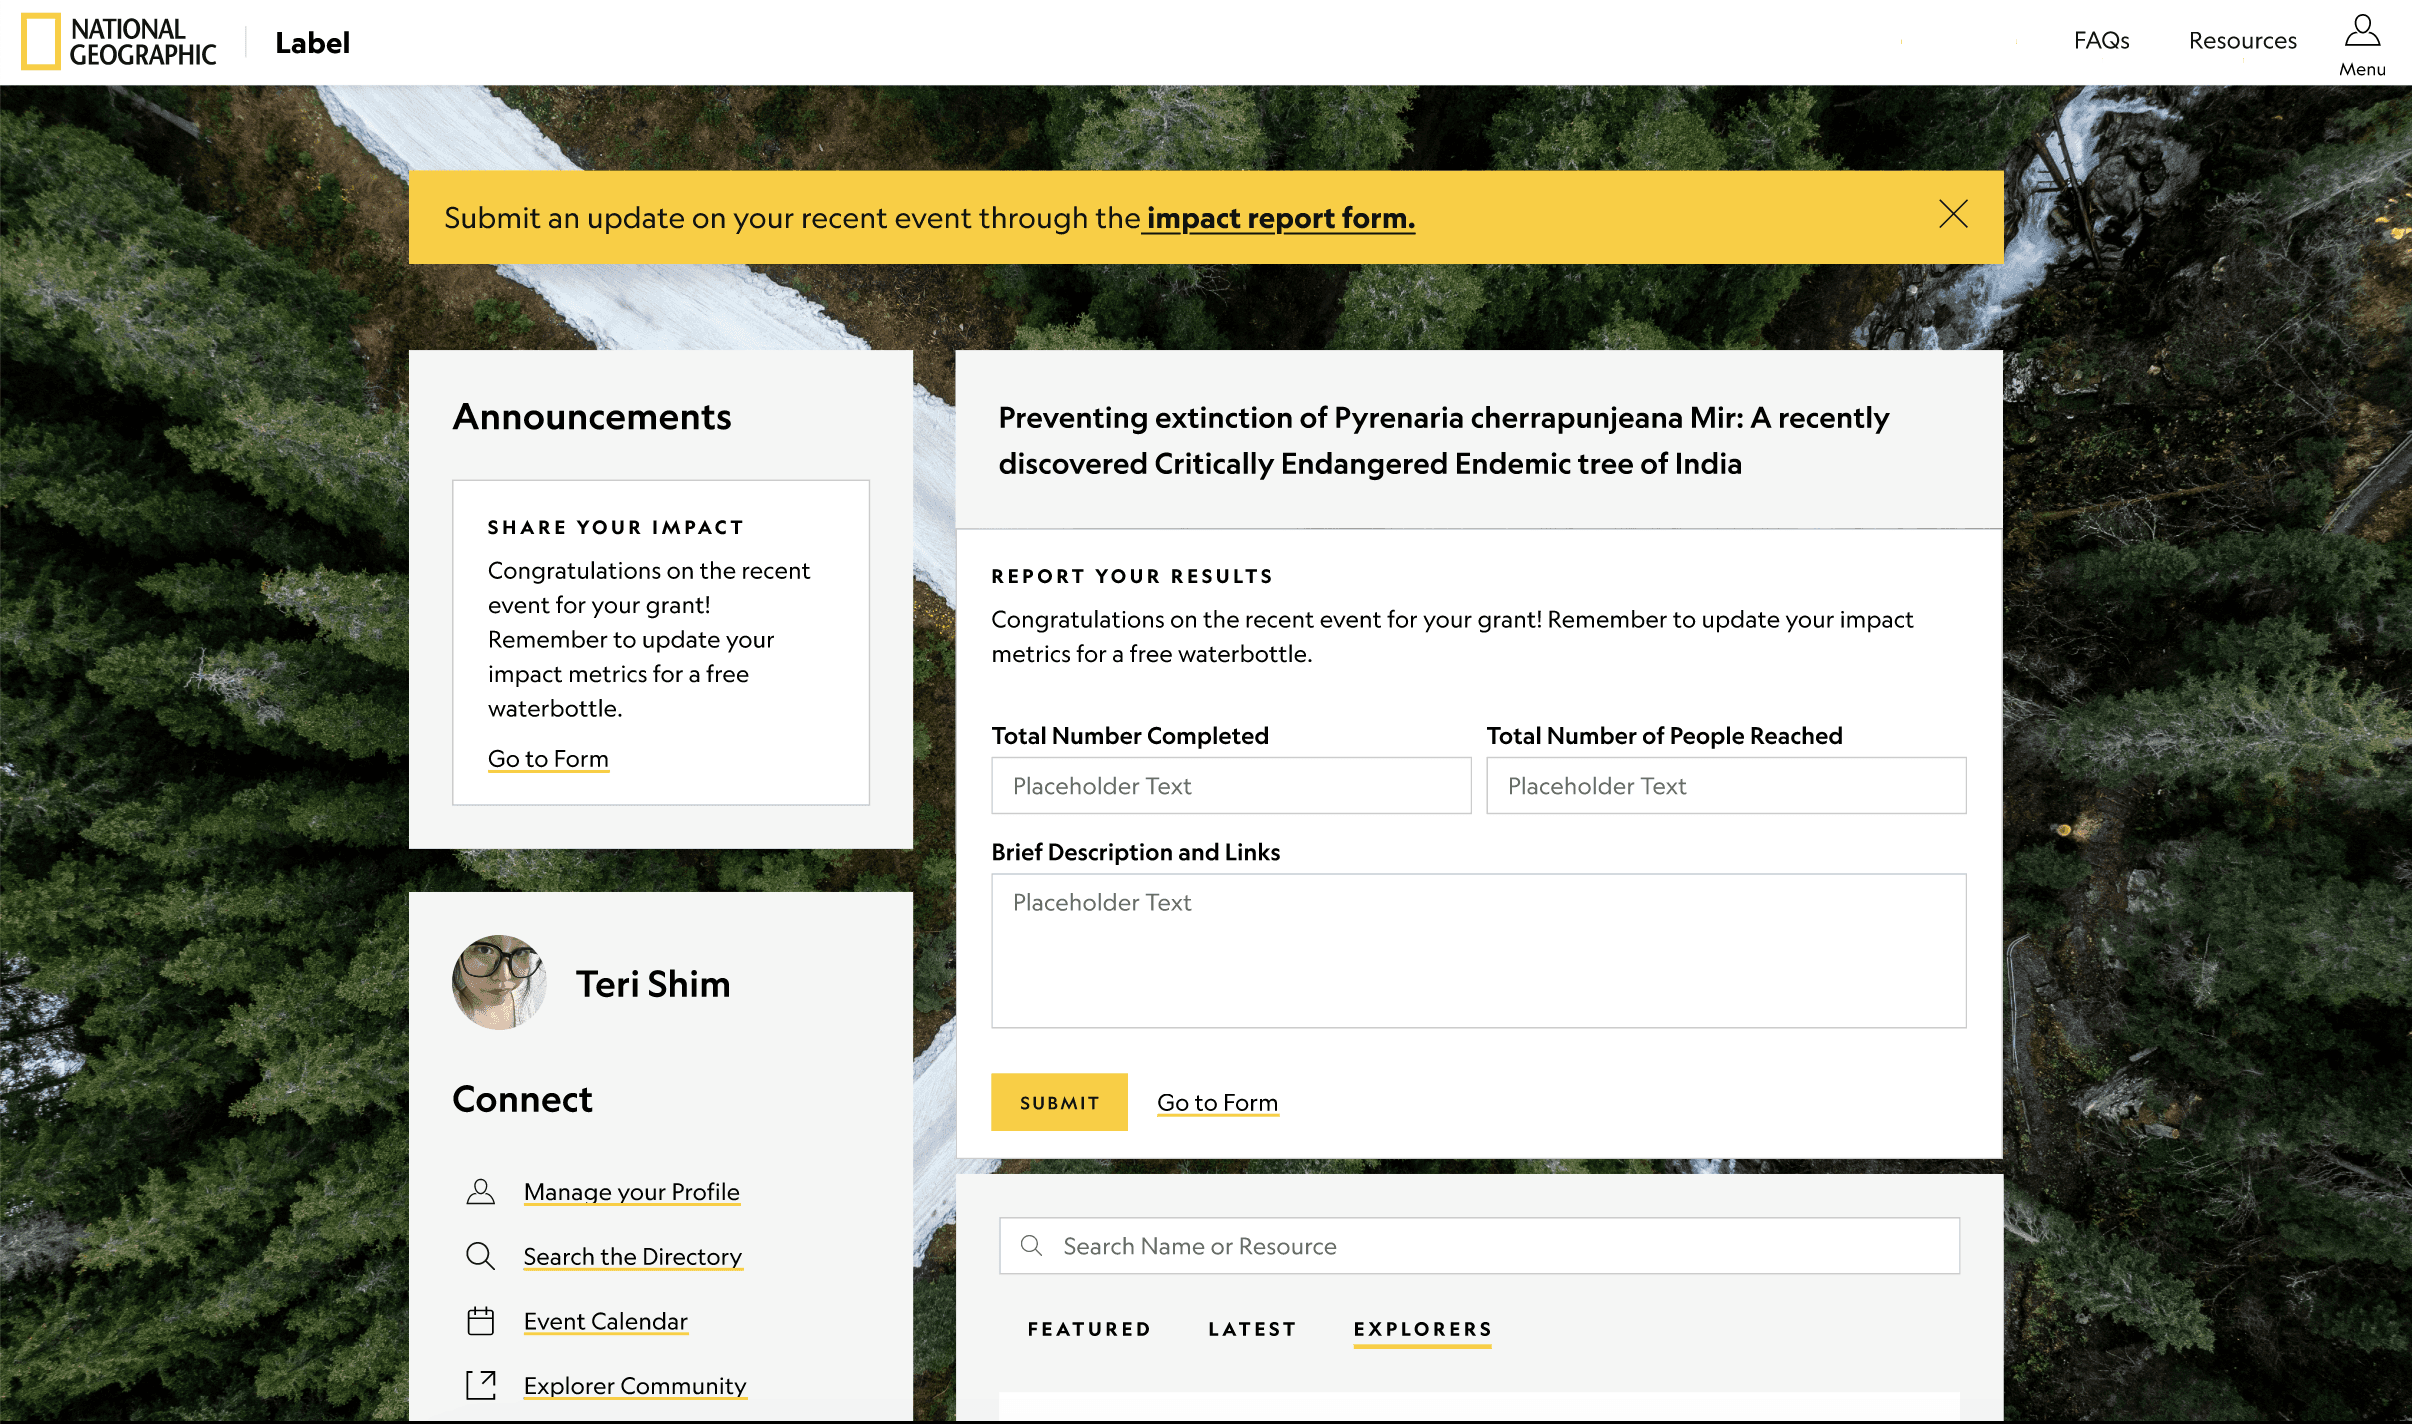
Task: Switch to the Latest tab
Action: click(1252, 1329)
